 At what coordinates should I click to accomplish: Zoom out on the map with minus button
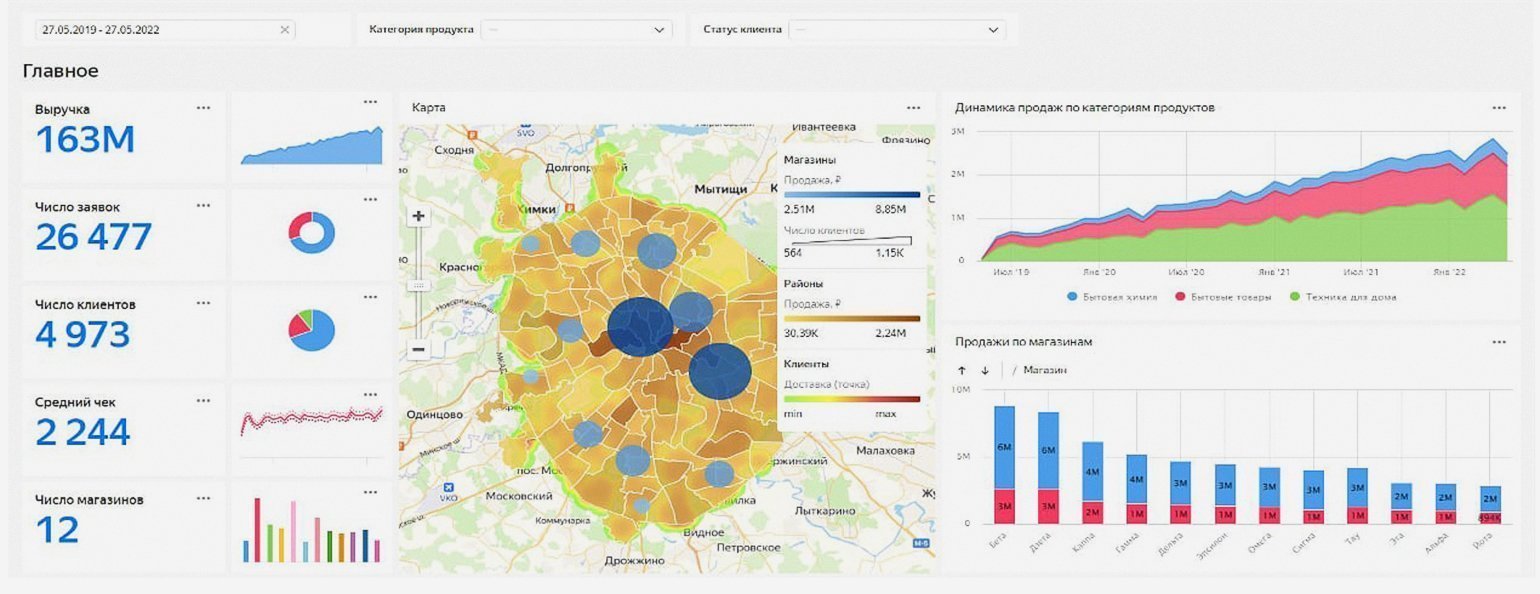click(419, 350)
